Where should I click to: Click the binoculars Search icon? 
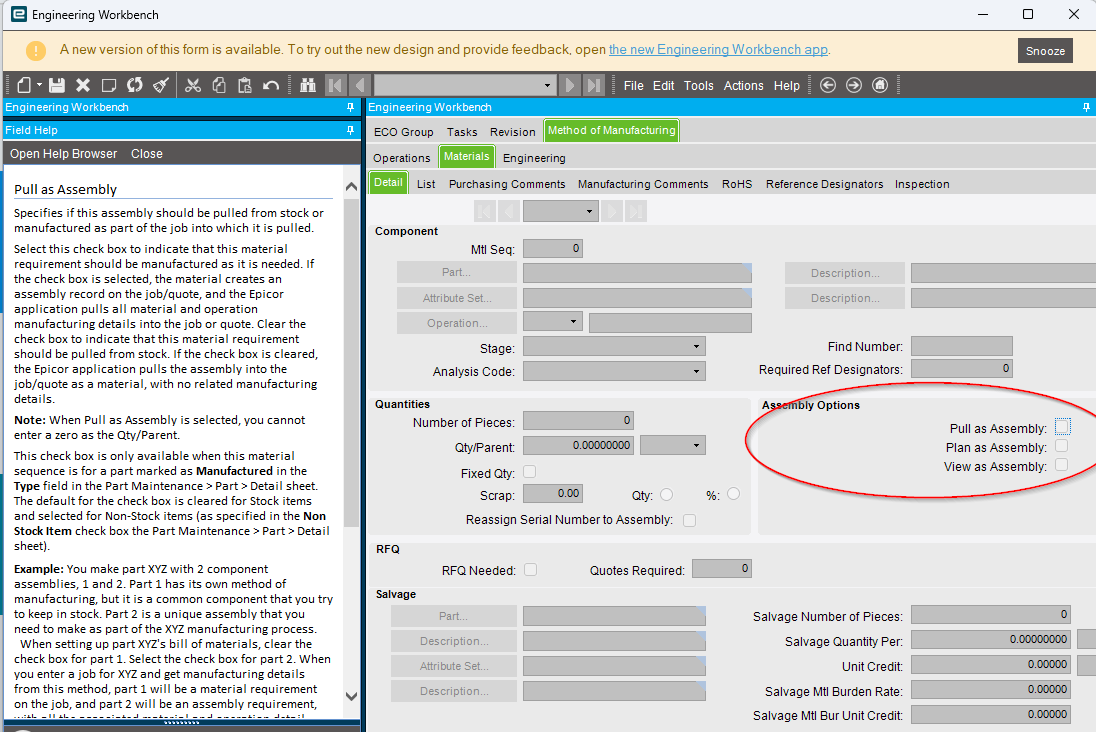point(308,85)
